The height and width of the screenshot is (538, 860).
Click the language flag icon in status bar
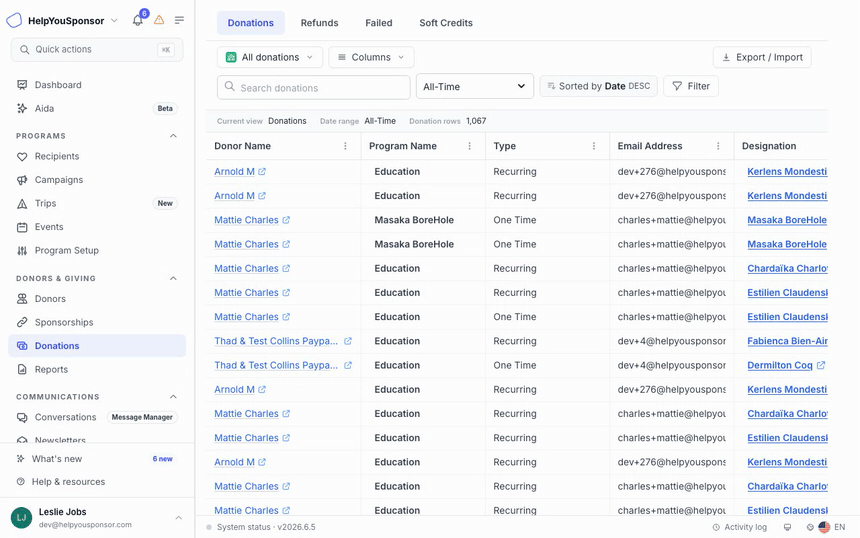coord(824,527)
